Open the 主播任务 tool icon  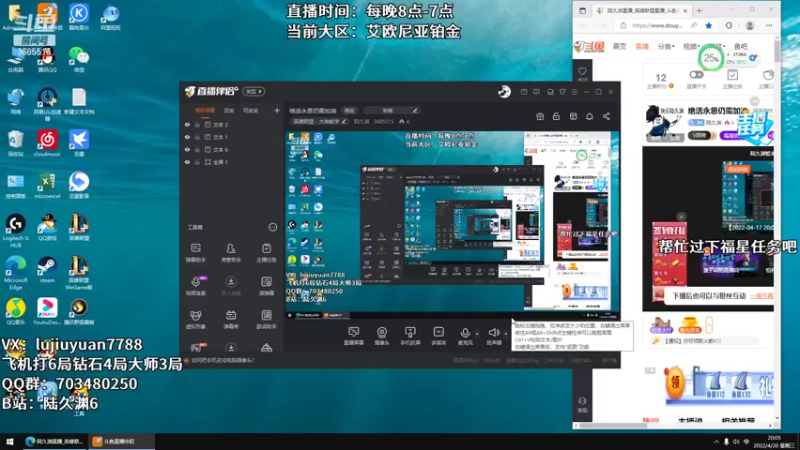[266, 253]
